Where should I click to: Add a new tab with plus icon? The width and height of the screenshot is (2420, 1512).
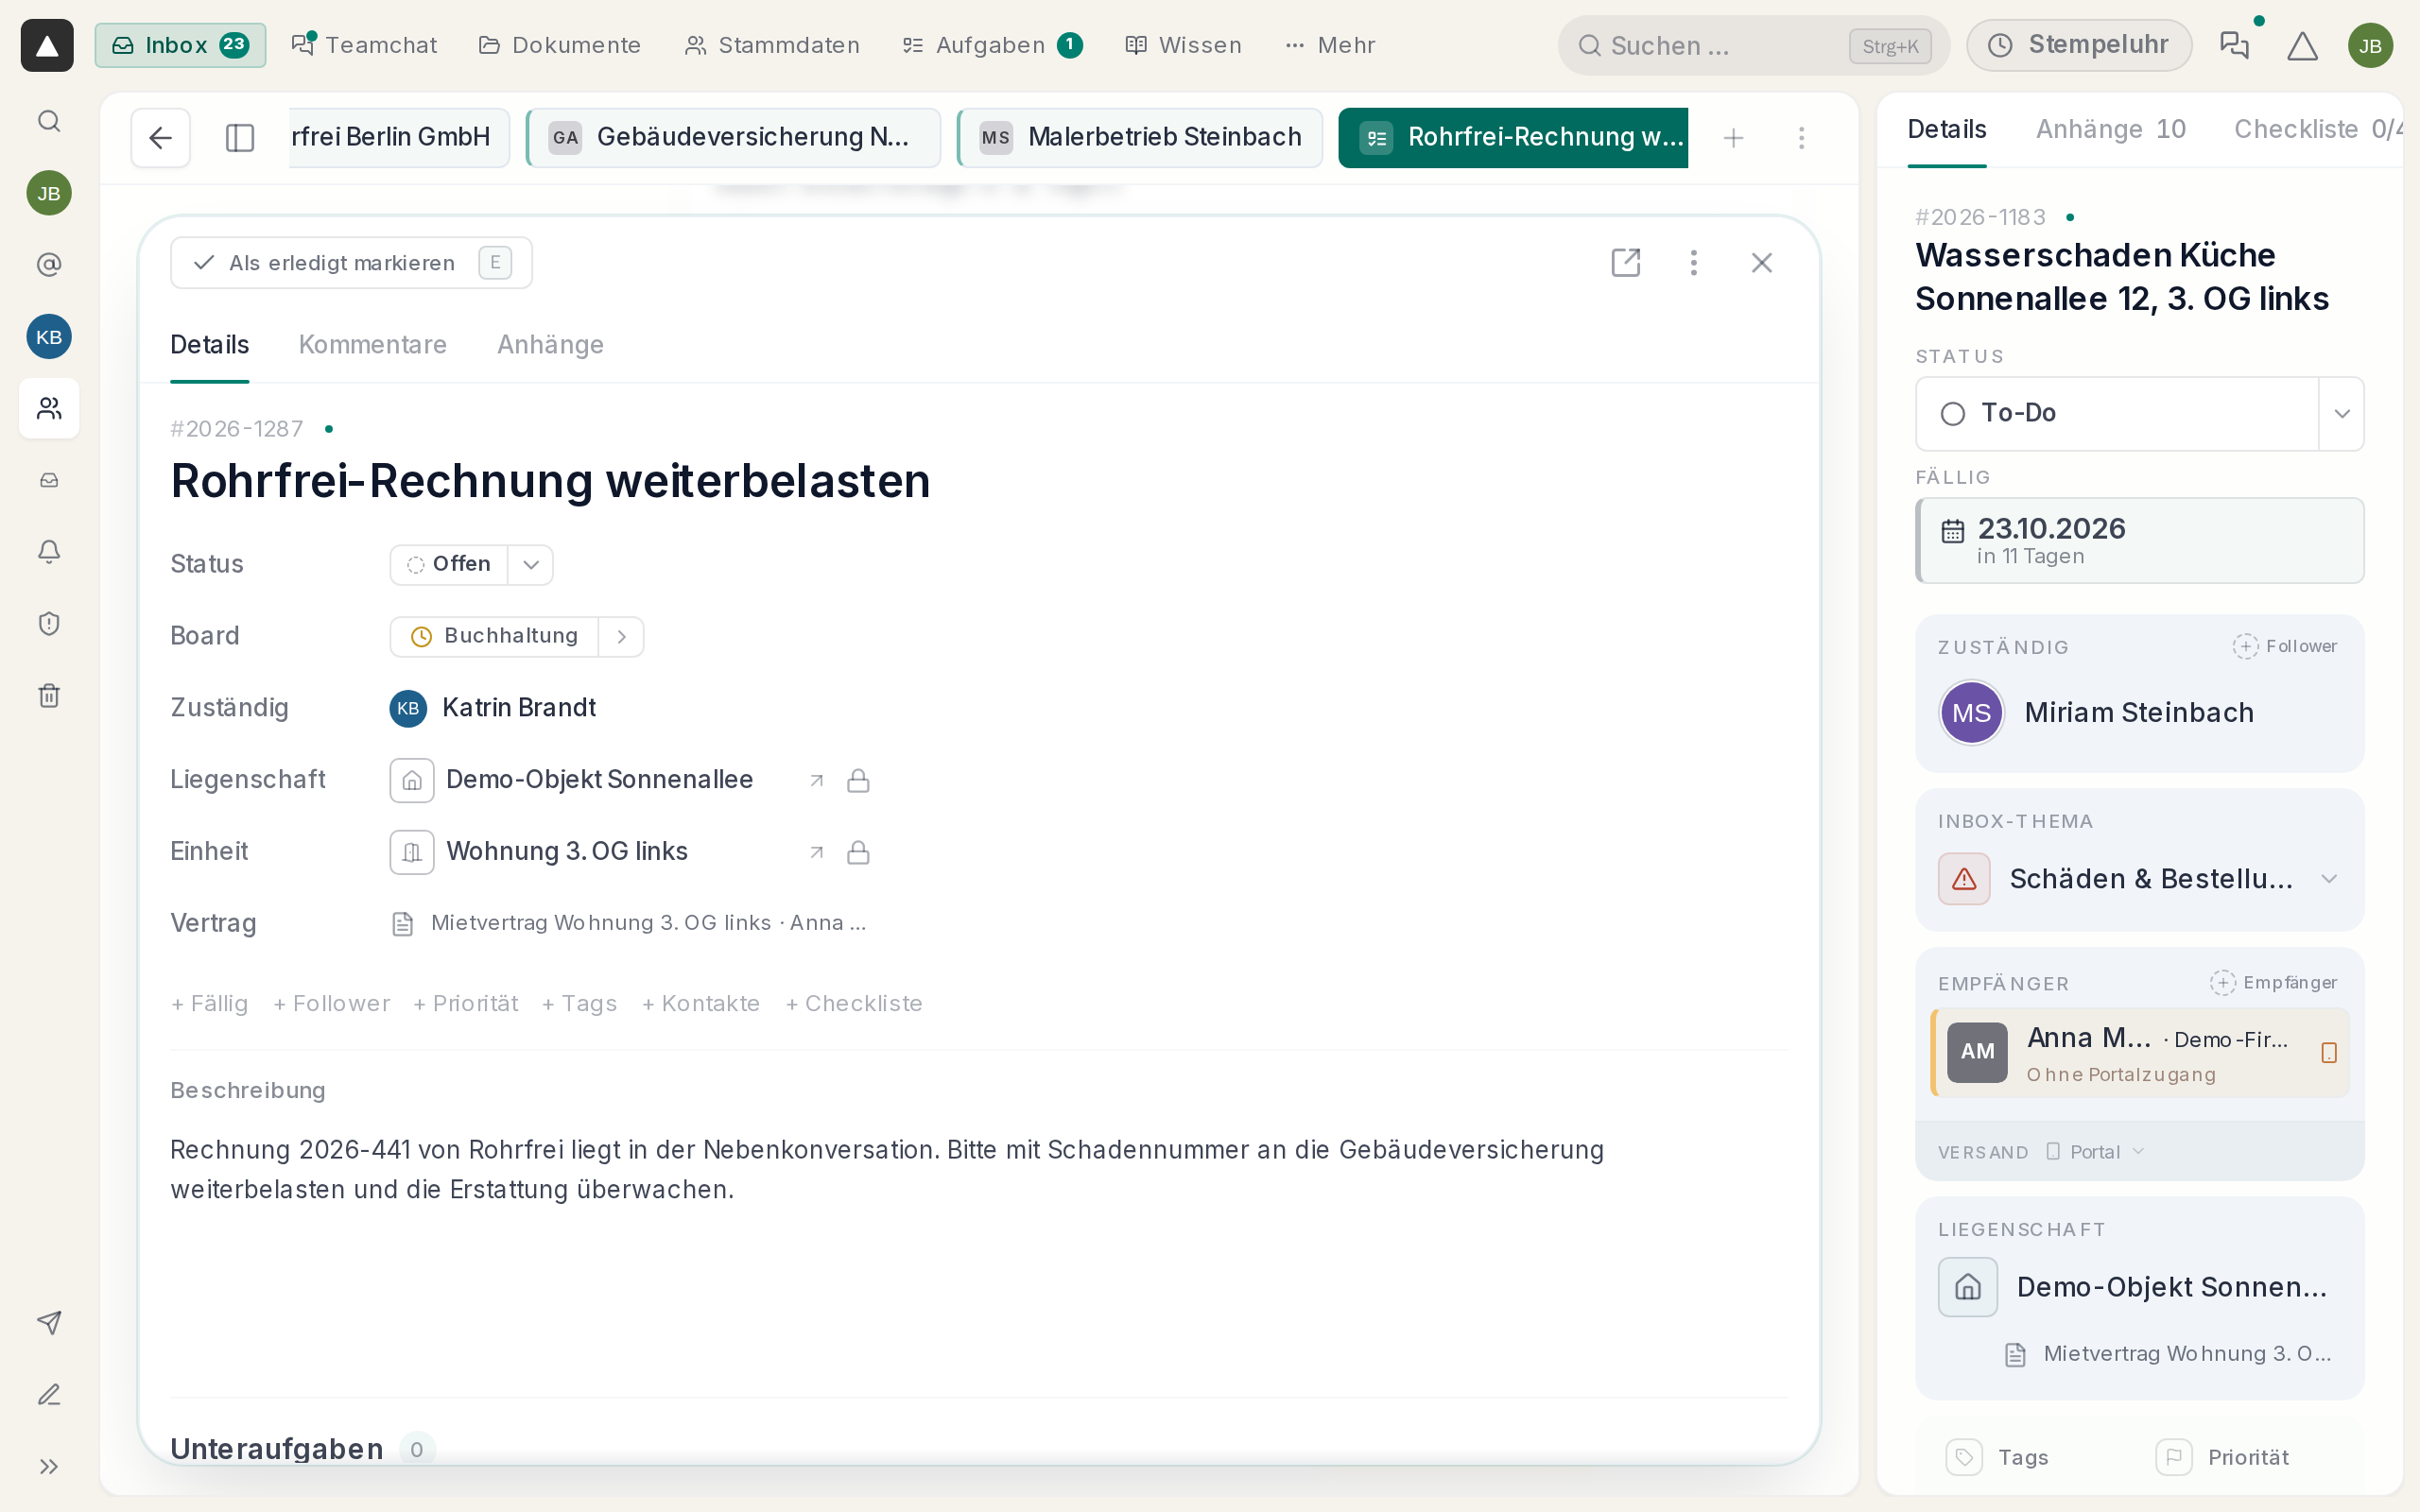tap(1734, 137)
